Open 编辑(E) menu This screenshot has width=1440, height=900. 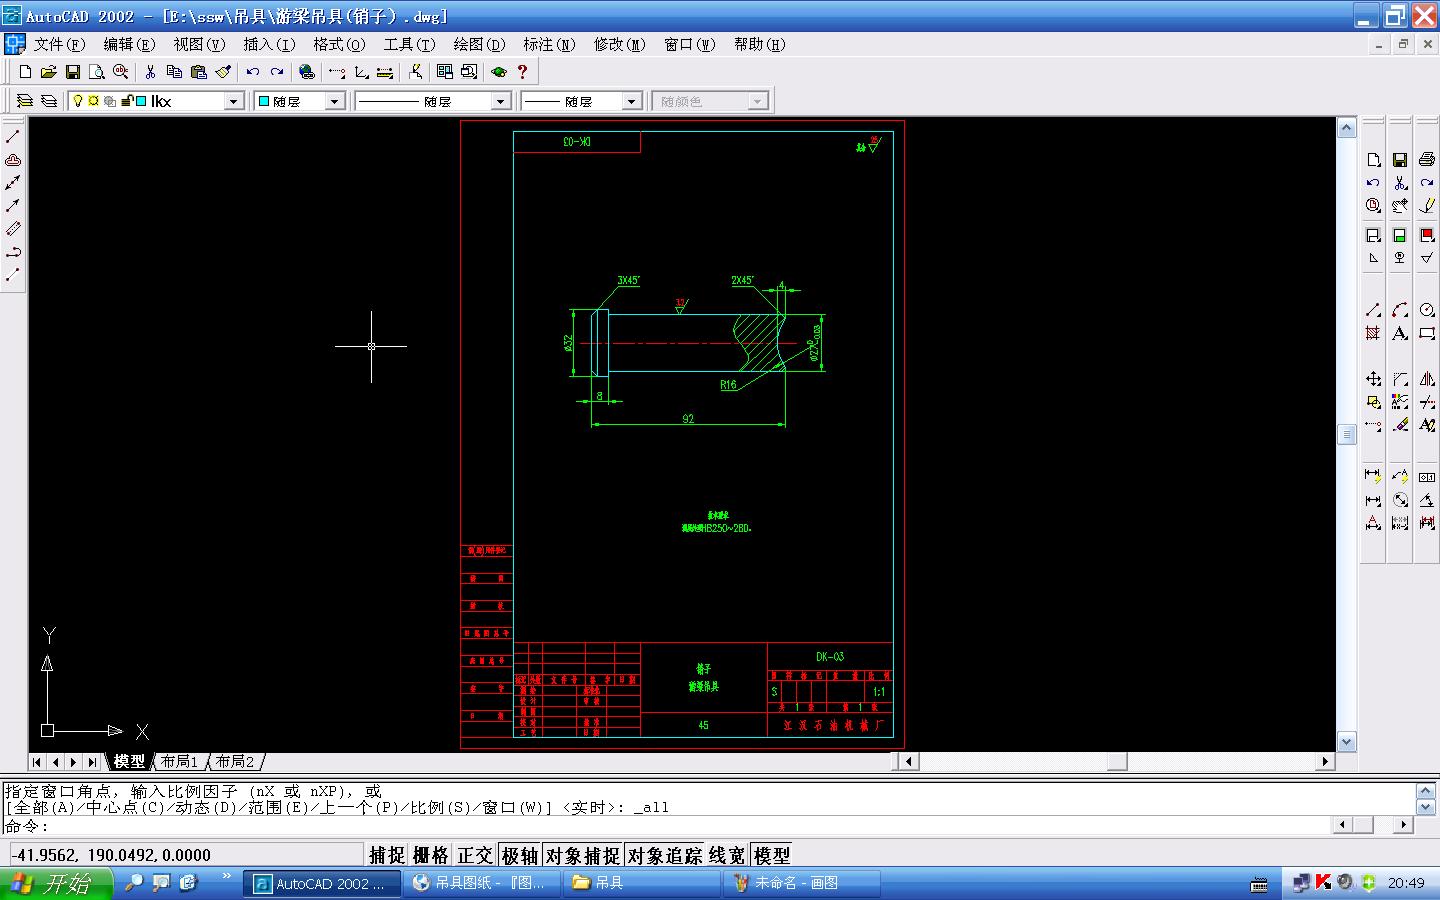tap(129, 44)
